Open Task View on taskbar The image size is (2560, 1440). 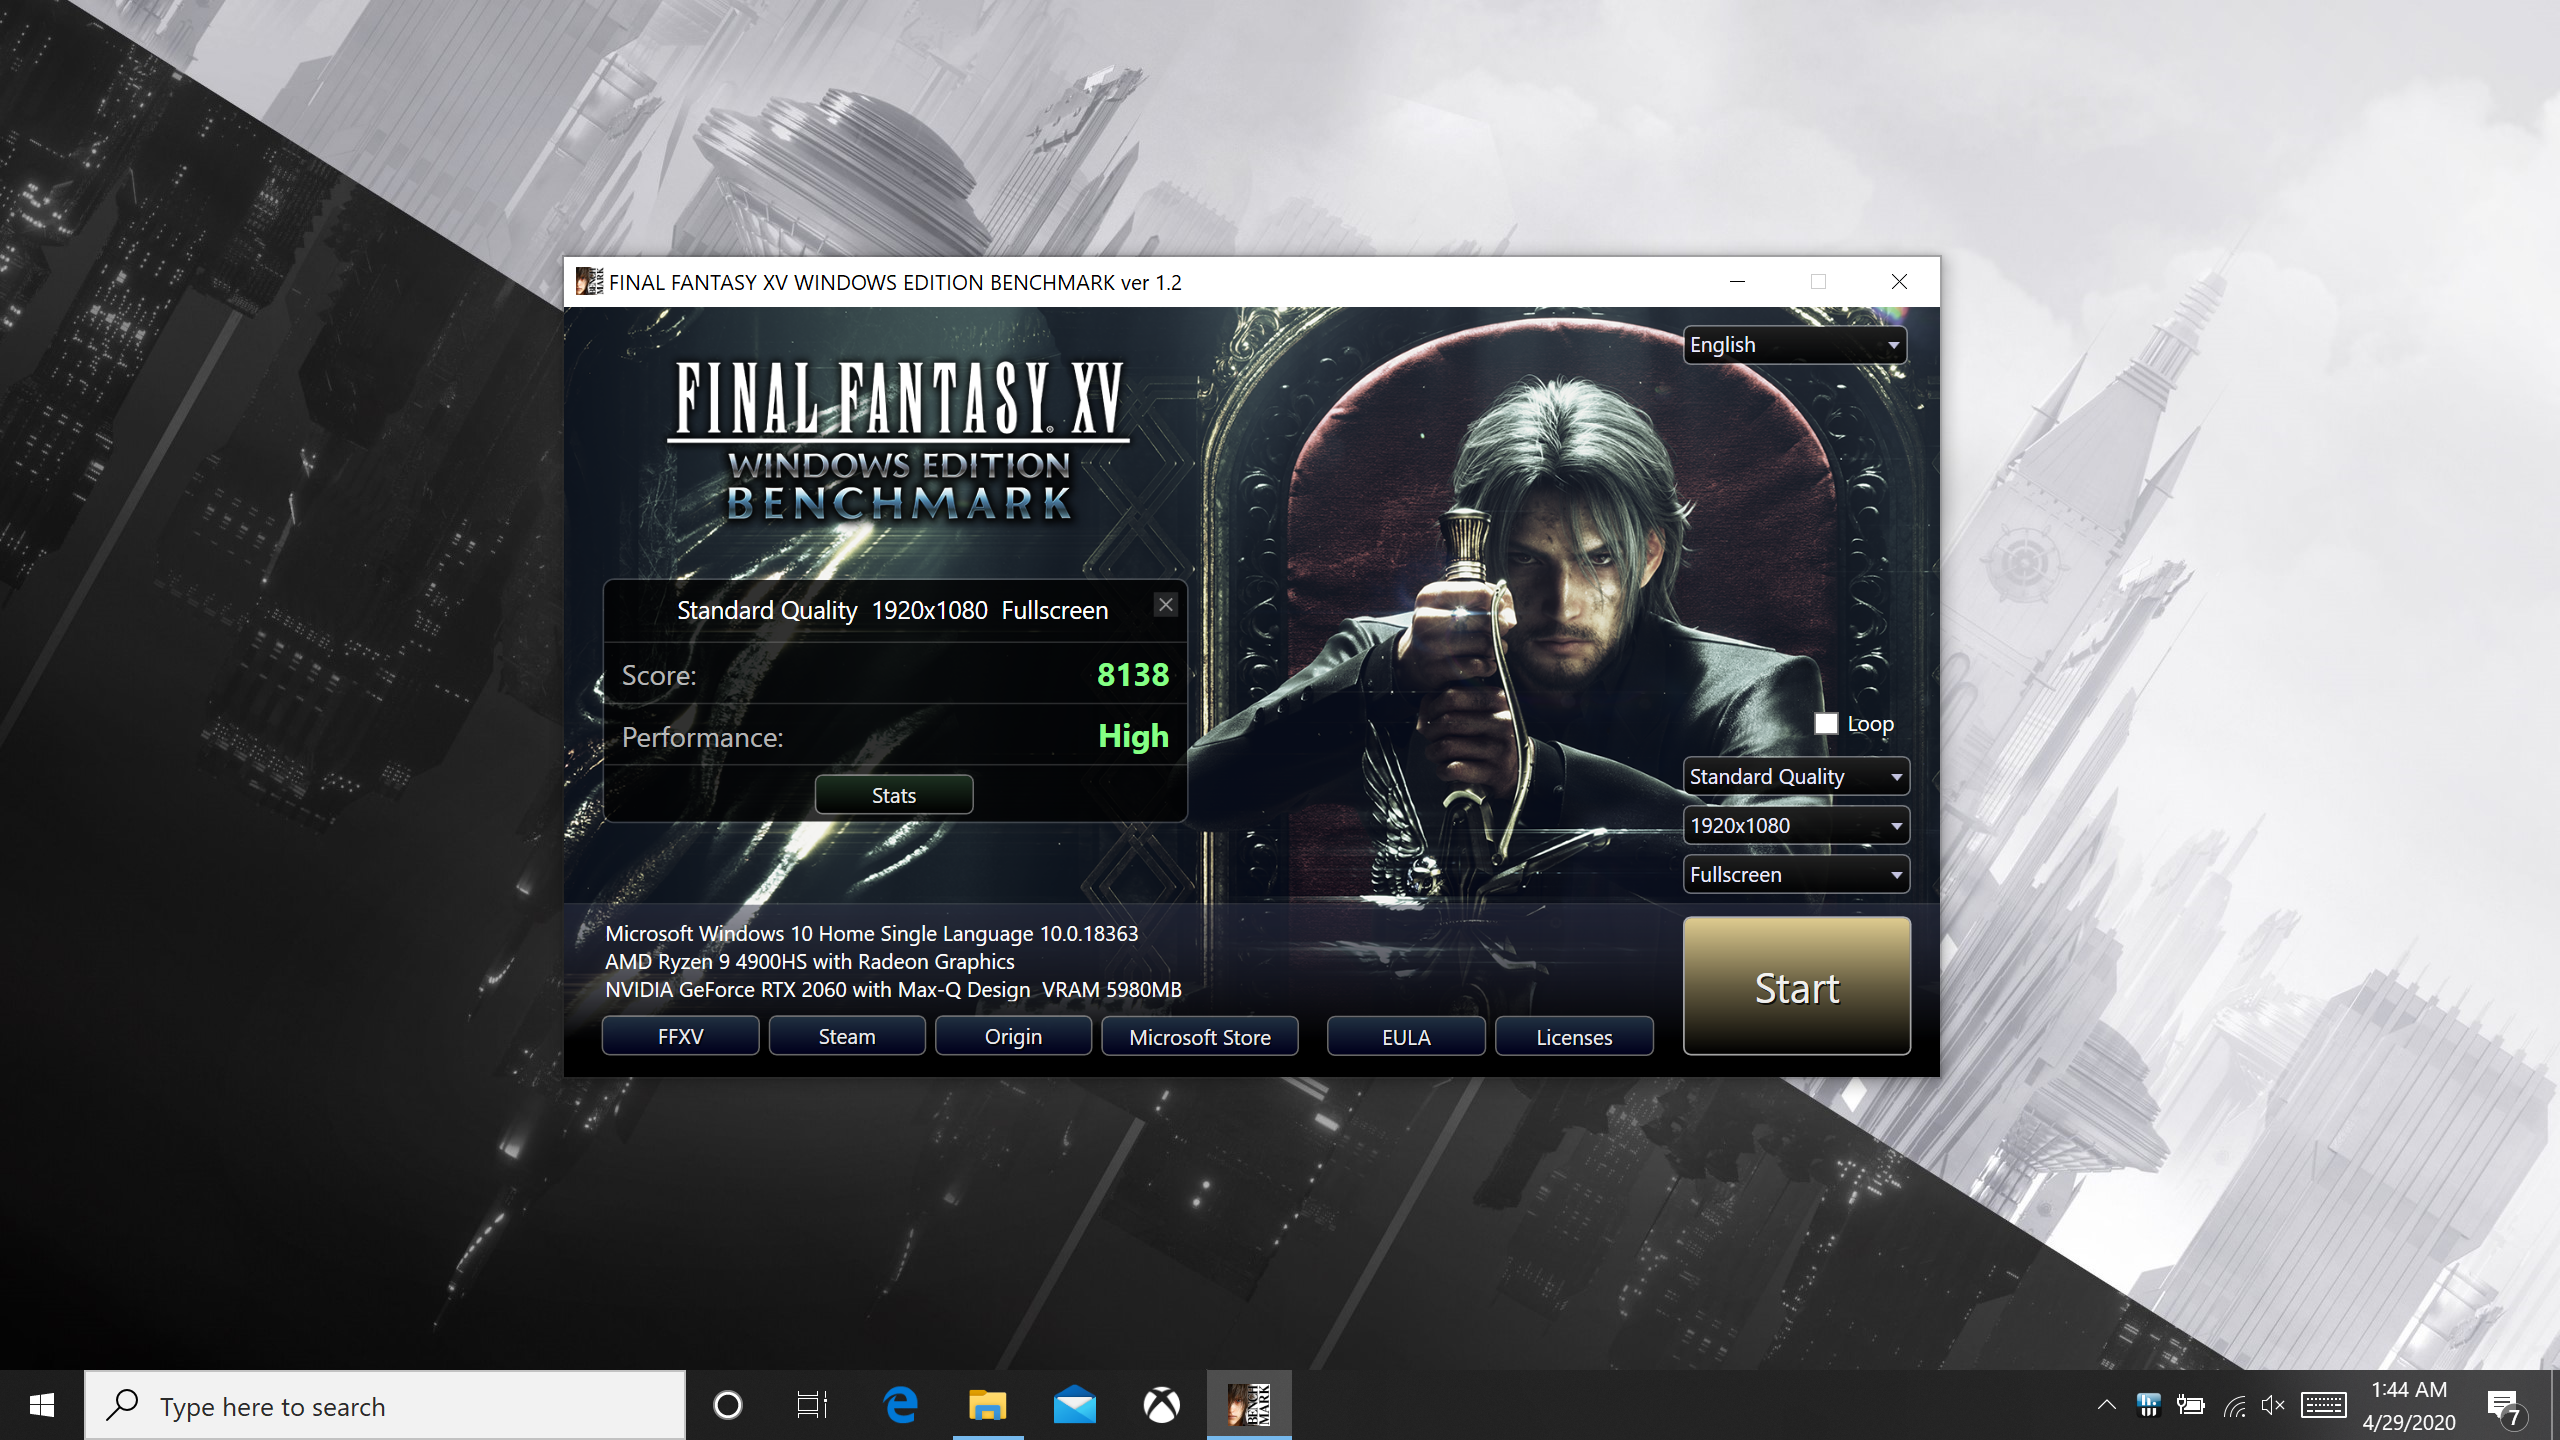[812, 1405]
